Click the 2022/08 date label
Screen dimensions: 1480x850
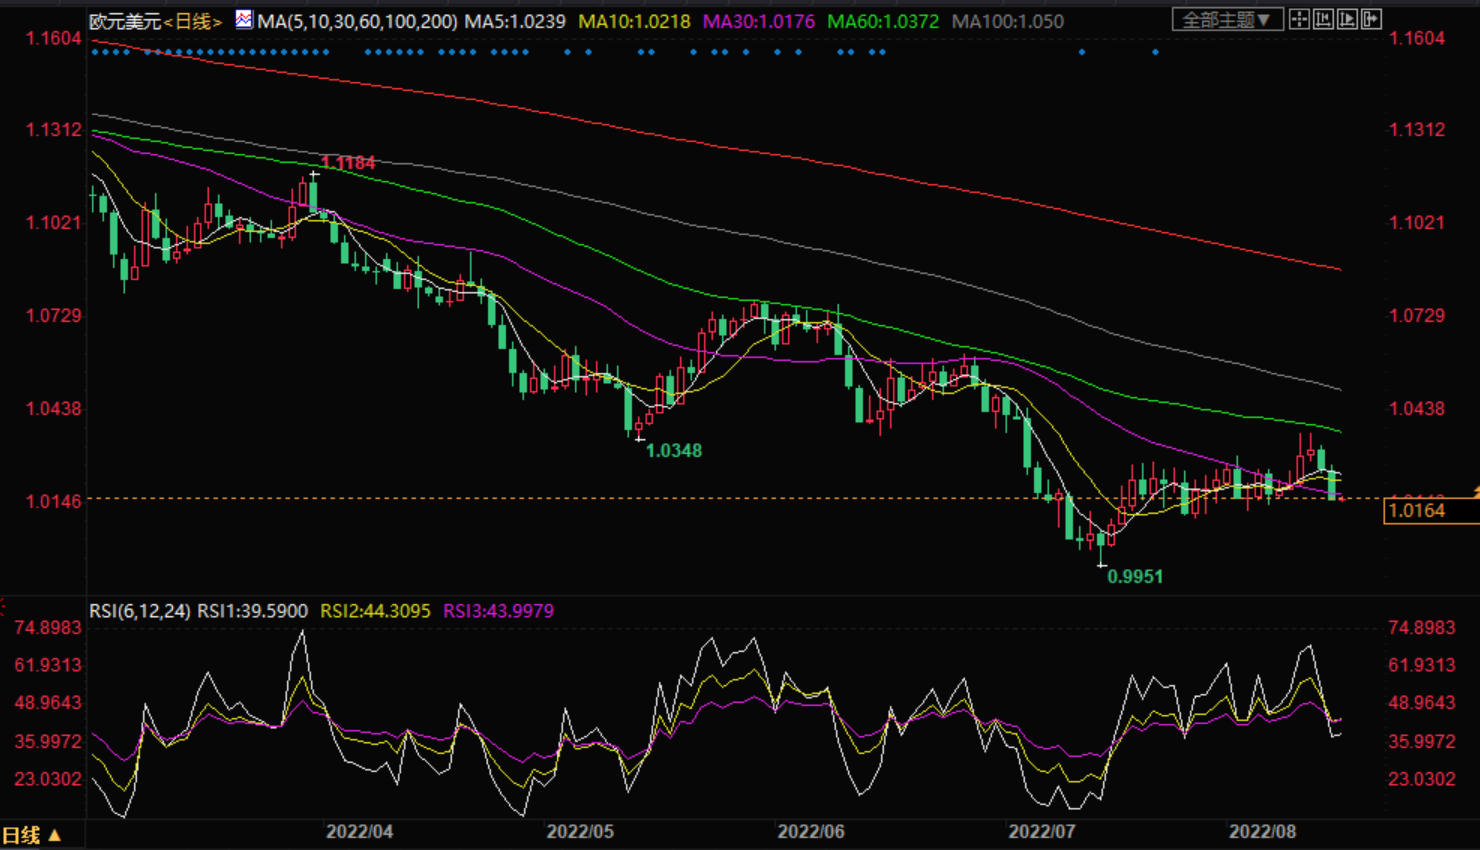[1262, 831]
